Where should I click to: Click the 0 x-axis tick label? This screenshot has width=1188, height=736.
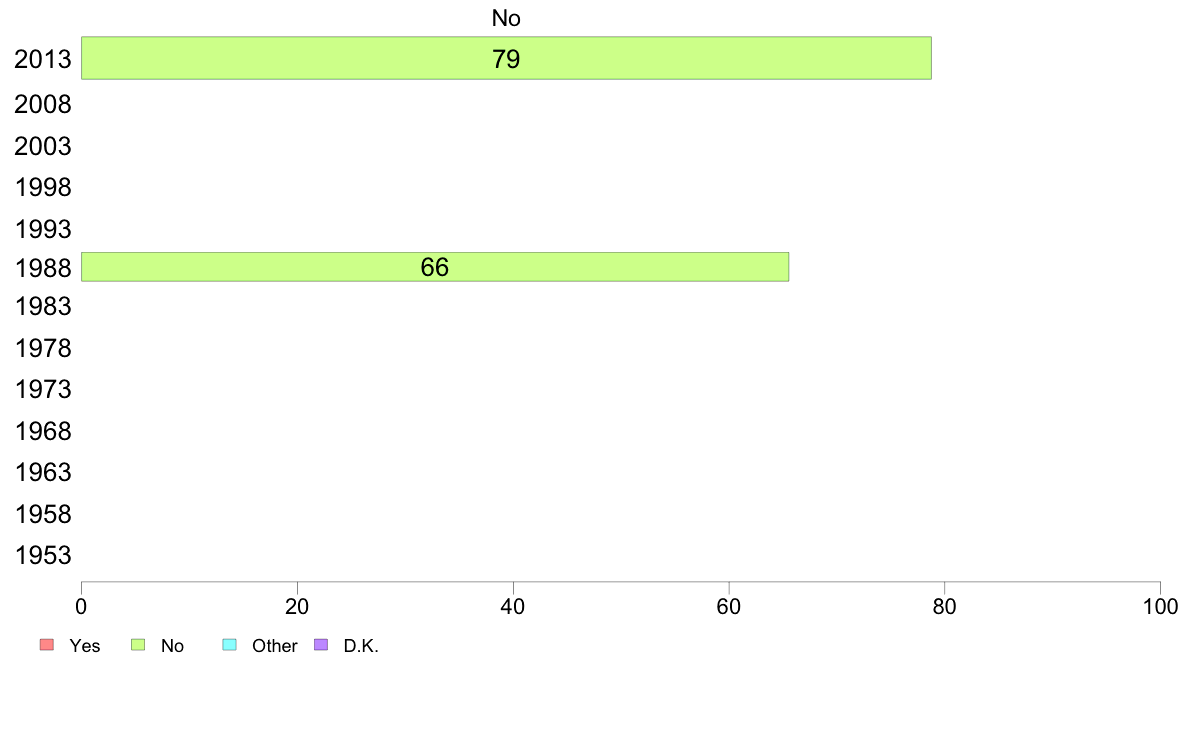point(81,606)
